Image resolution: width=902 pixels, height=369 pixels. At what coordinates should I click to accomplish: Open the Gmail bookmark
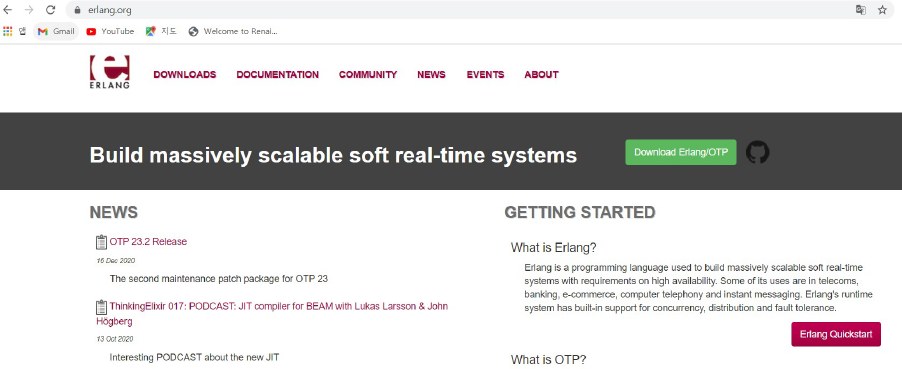coord(56,31)
